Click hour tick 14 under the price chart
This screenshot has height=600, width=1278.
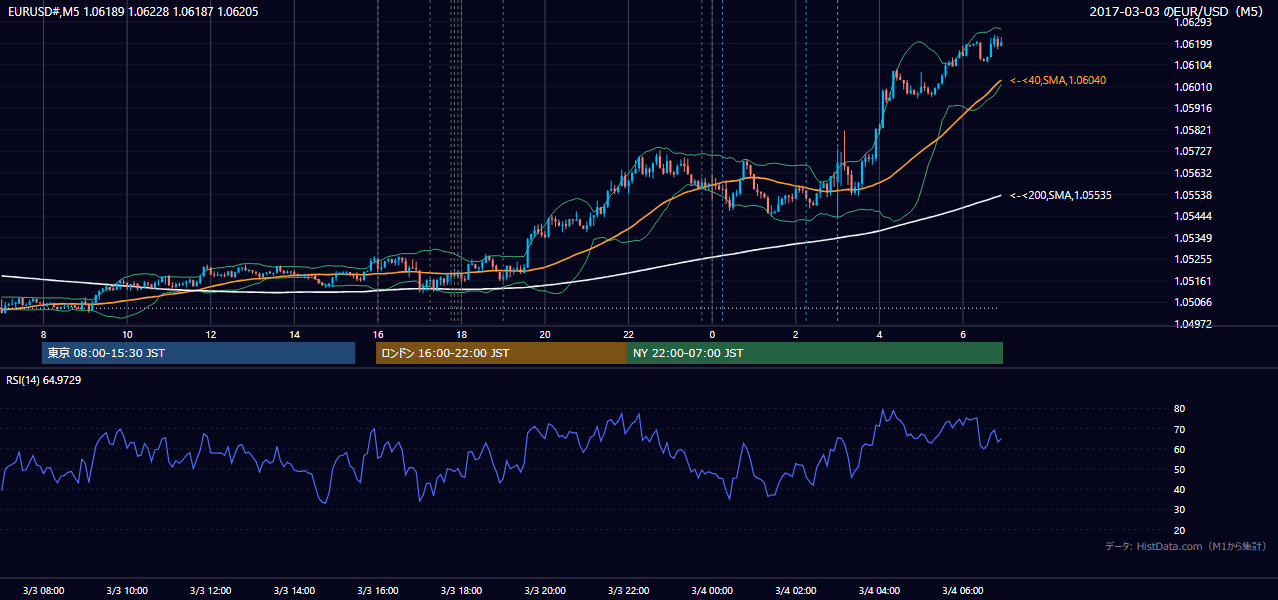[x=294, y=334]
